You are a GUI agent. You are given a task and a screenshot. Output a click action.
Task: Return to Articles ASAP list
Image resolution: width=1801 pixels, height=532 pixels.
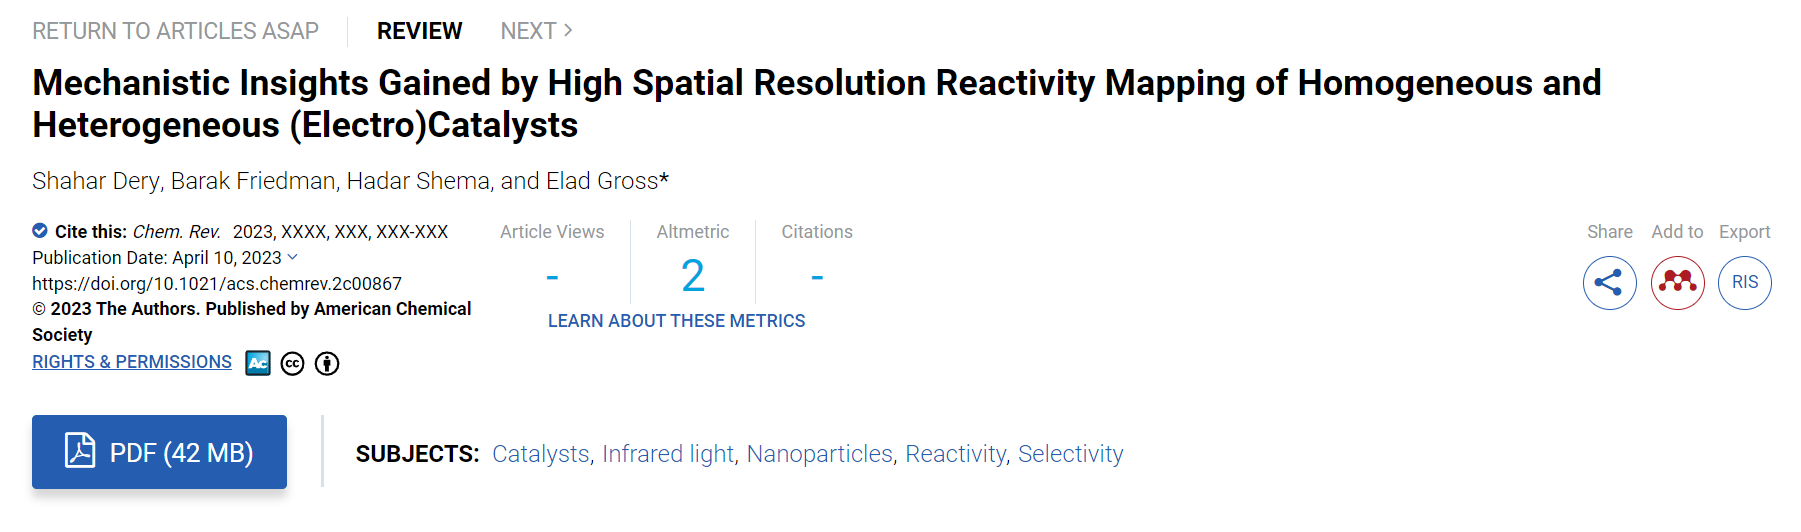pyautogui.click(x=175, y=31)
